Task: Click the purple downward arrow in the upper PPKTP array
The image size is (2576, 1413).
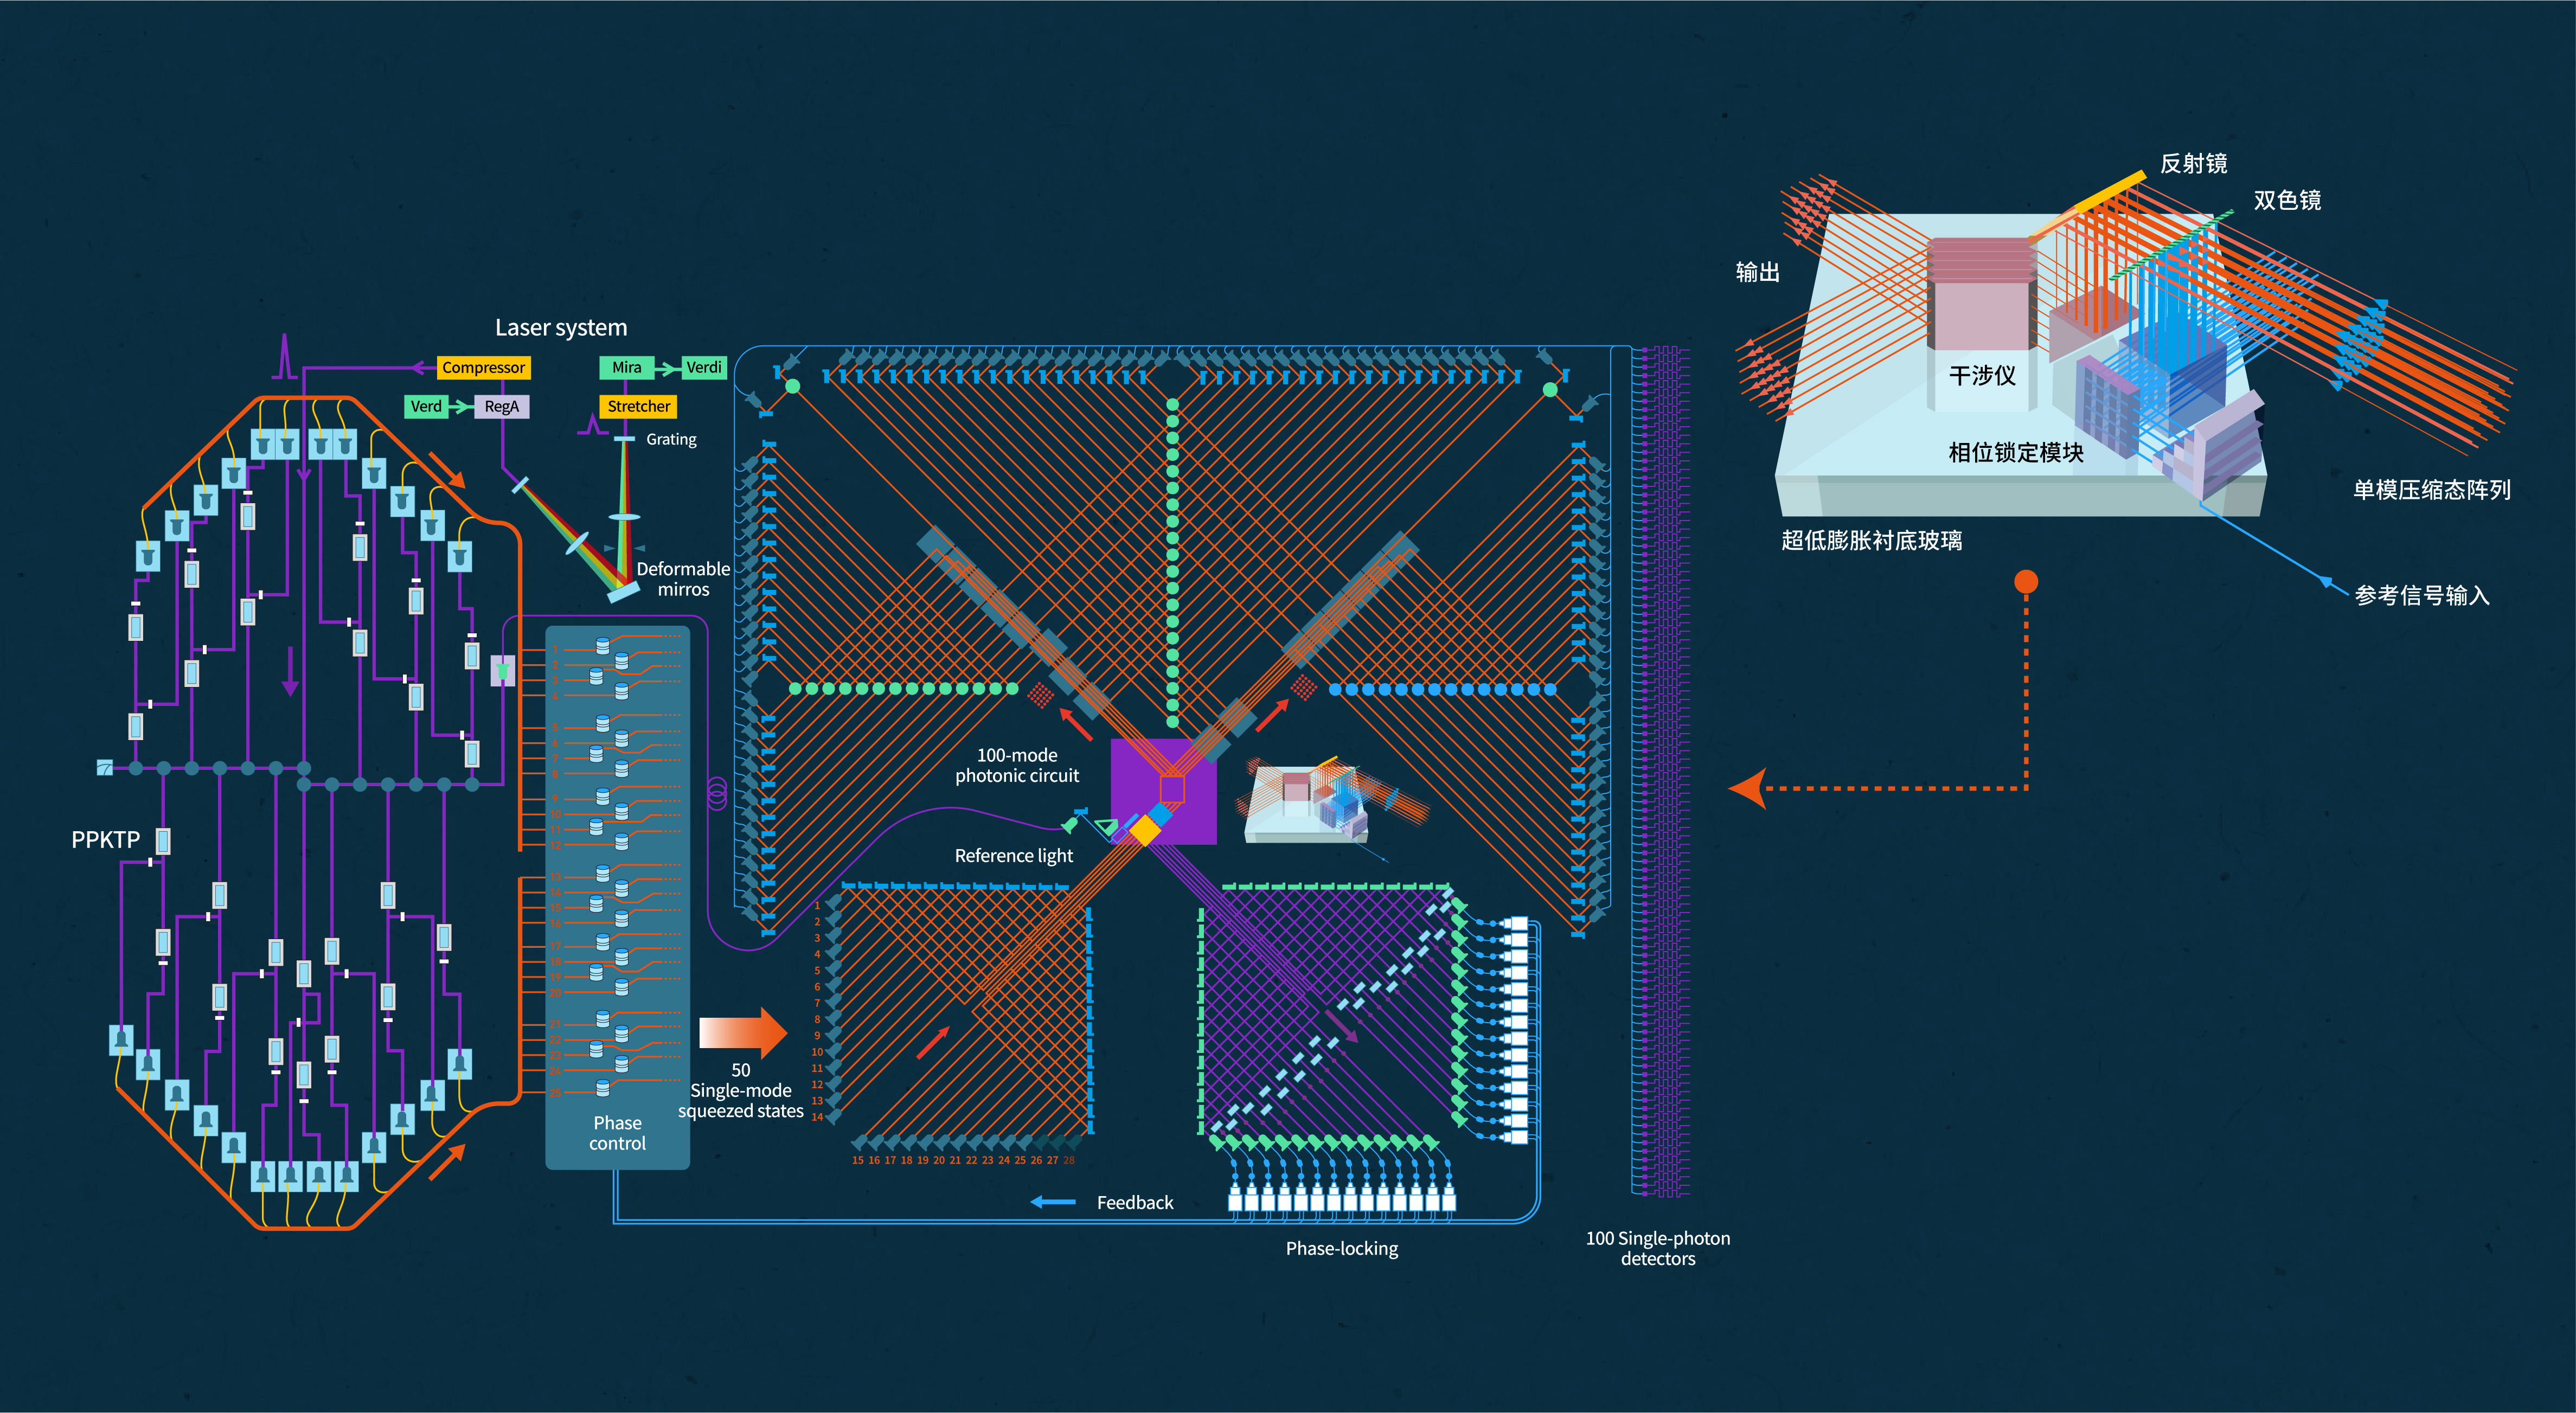Action: [x=290, y=671]
